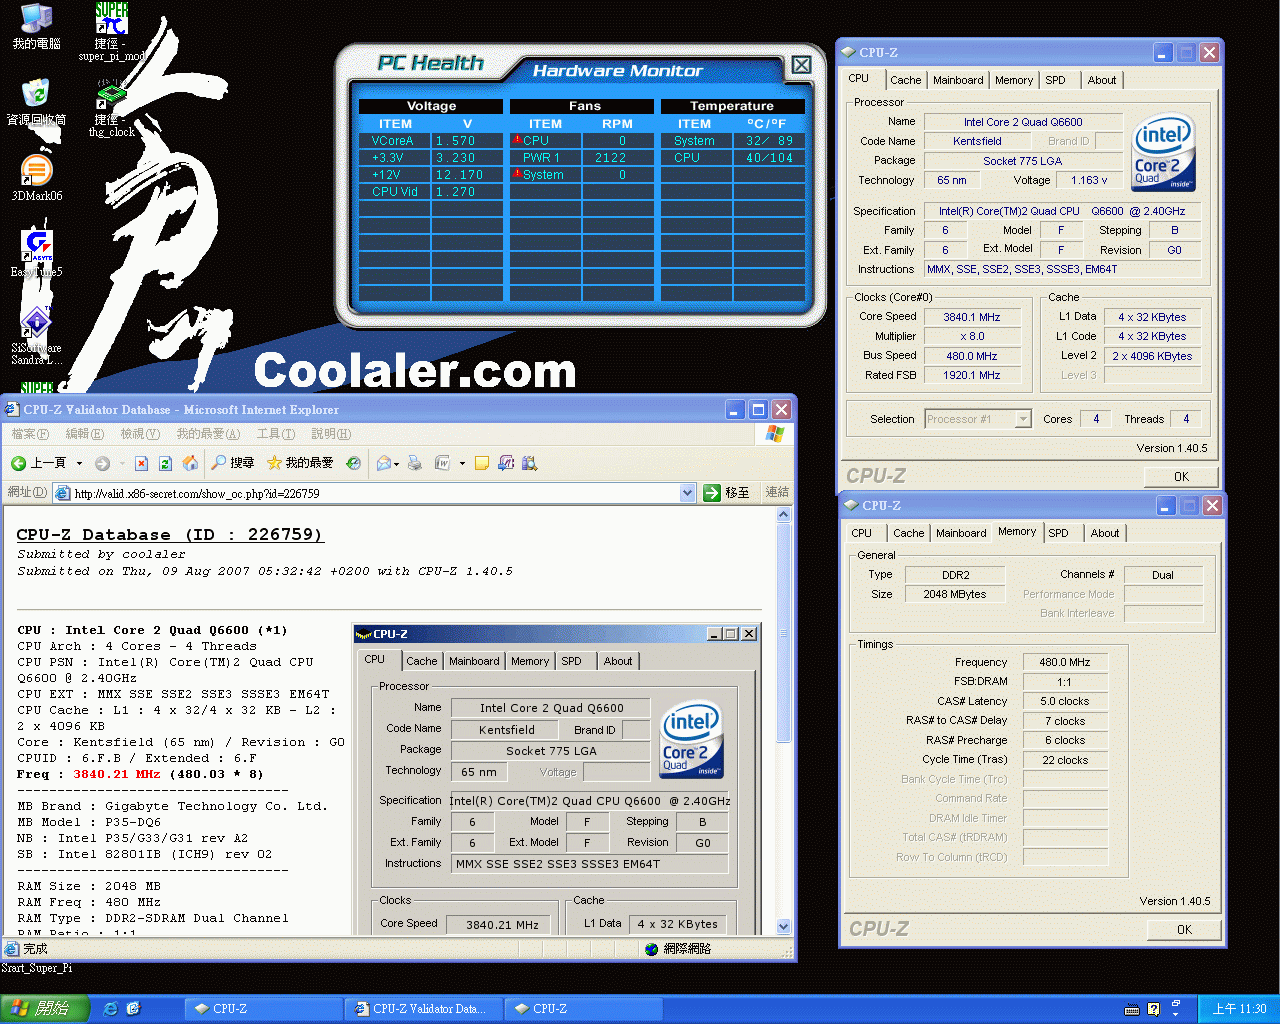Image resolution: width=1280 pixels, height=1024 pixels.
Task: Open the Processor #1 selection dropdown
Action: point(1023,419)
